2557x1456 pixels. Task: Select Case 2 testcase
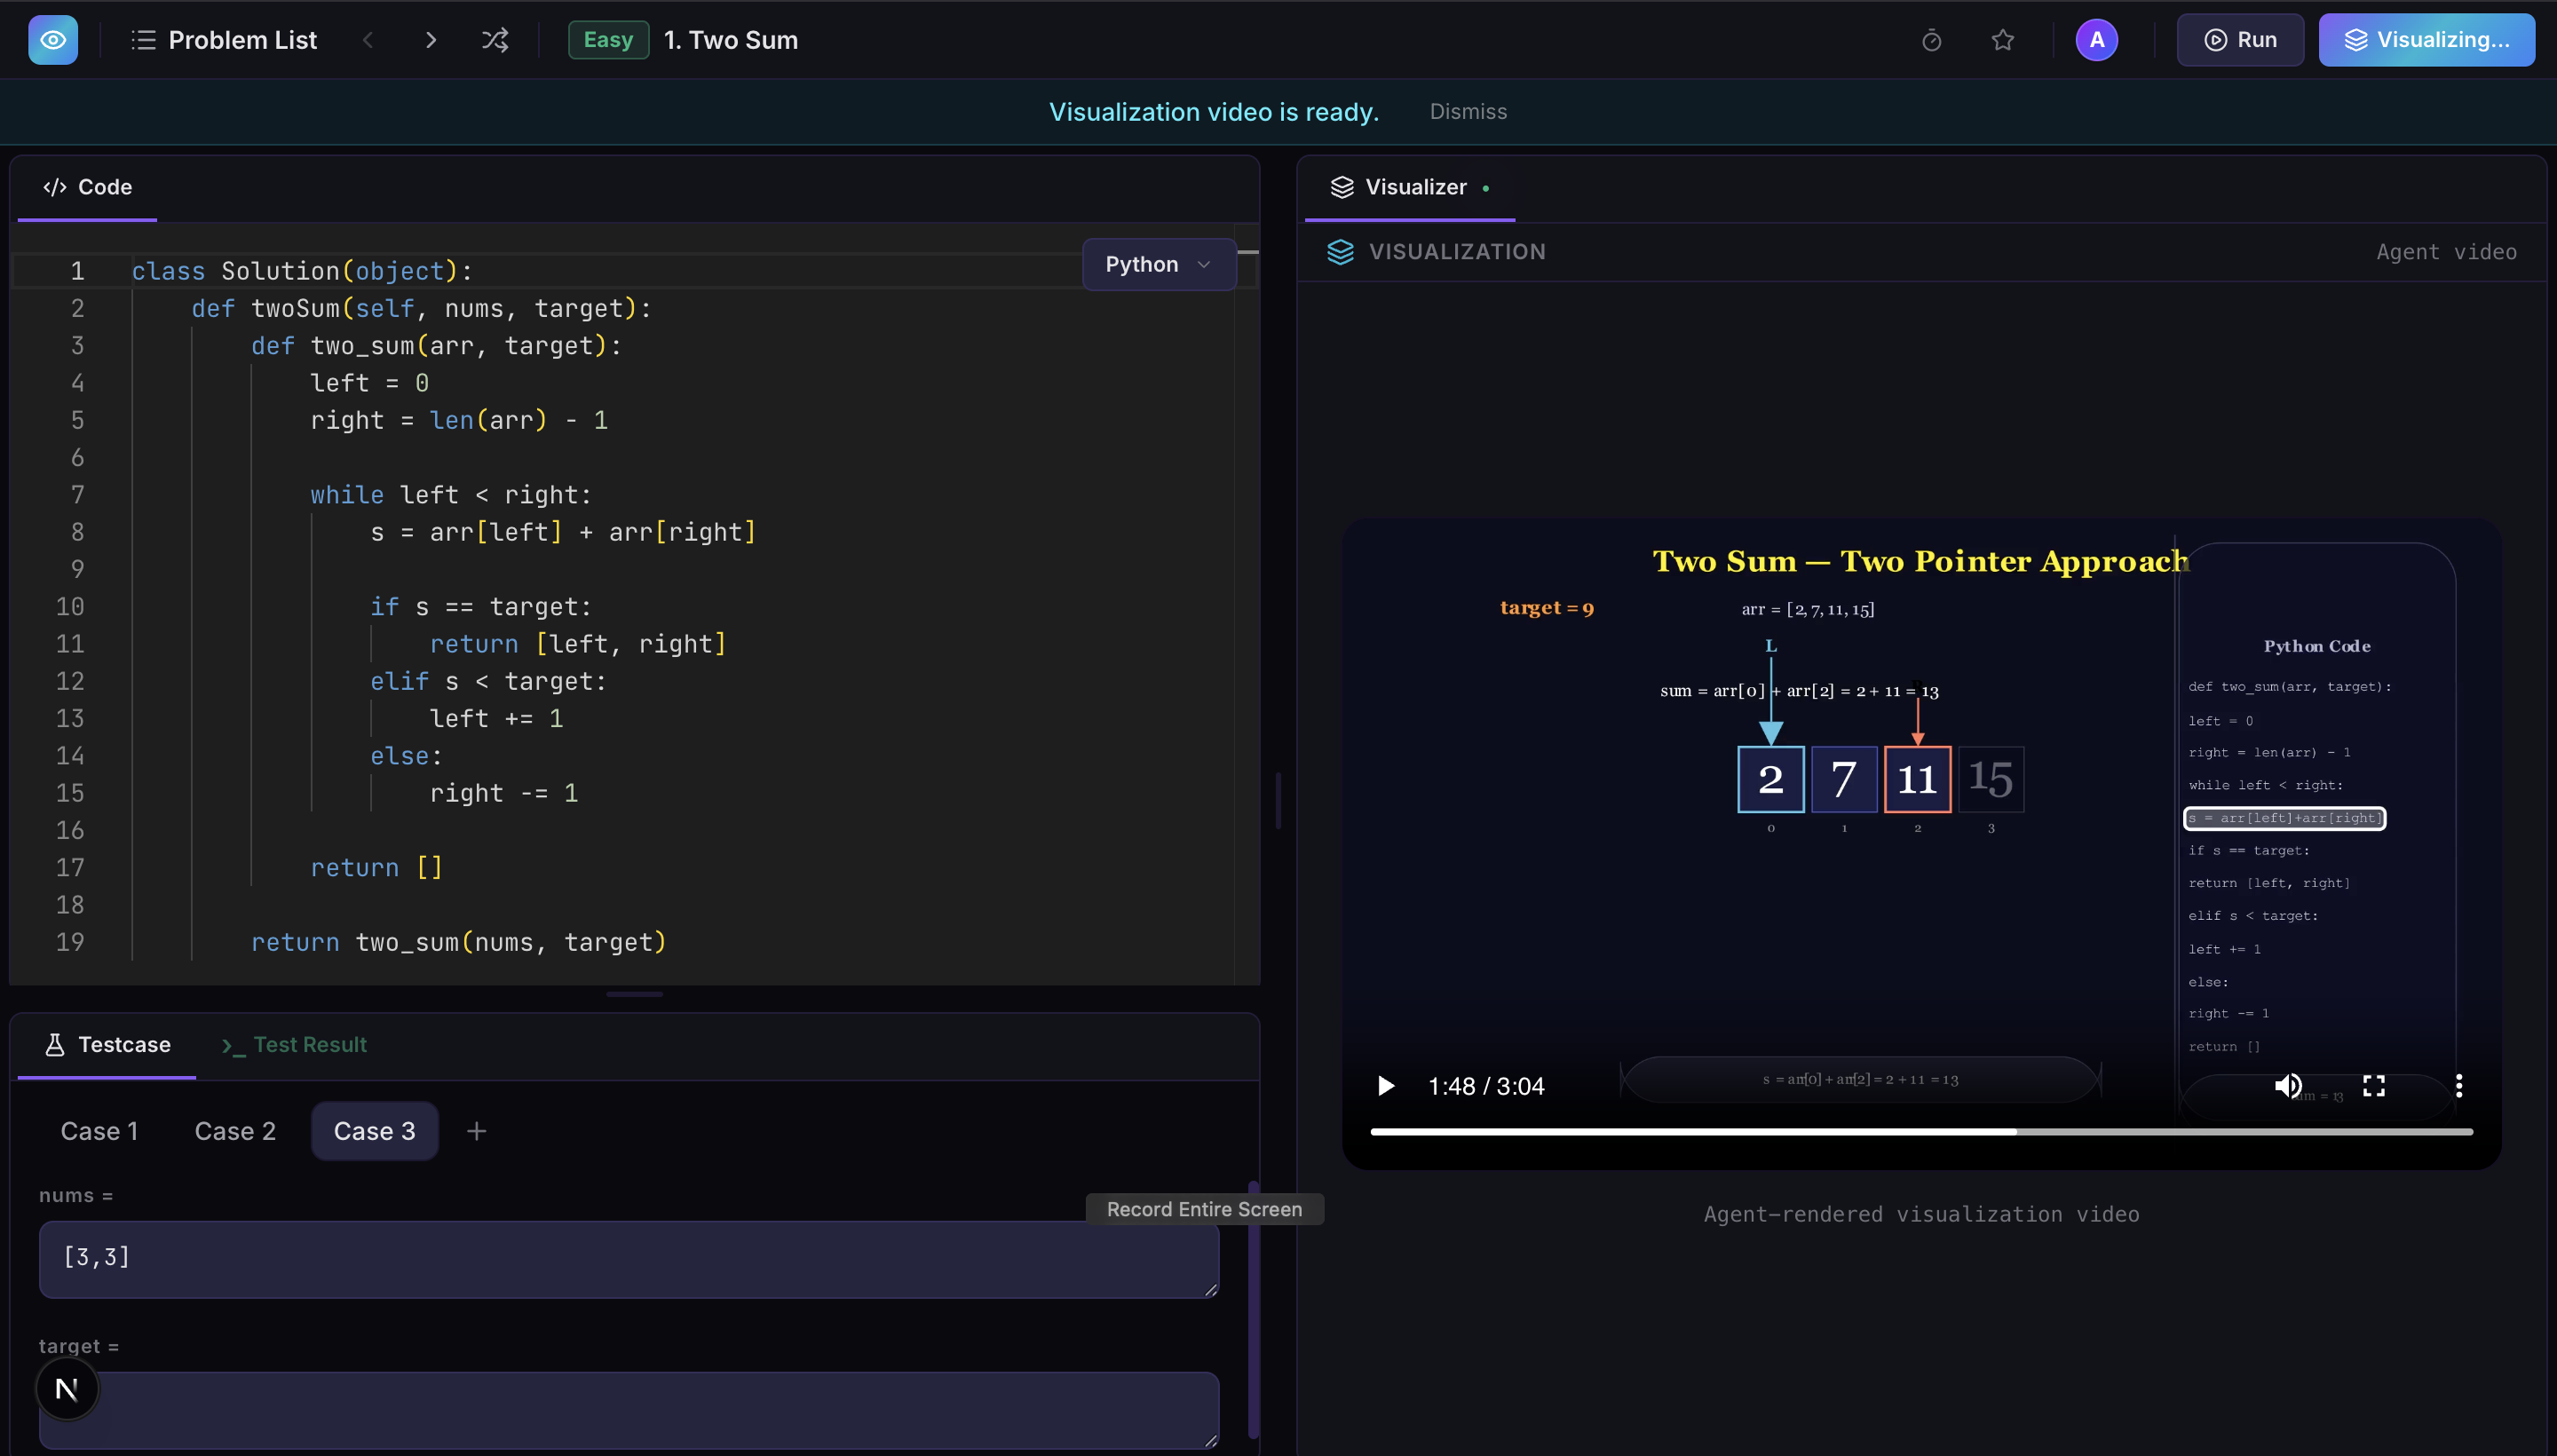click(235, 1131)
